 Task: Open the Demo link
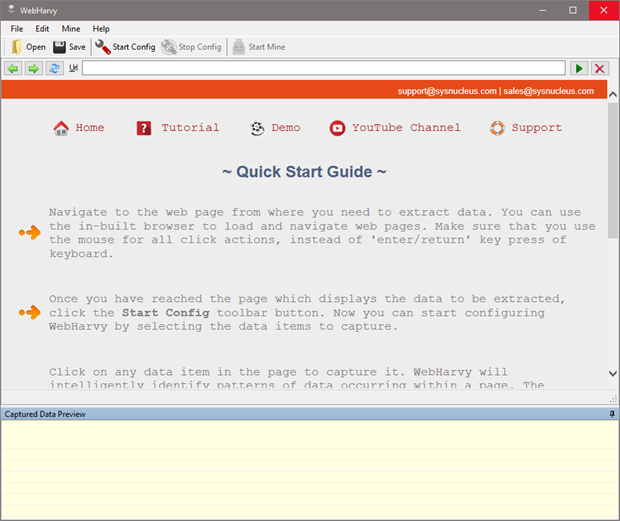pos(286,128)
